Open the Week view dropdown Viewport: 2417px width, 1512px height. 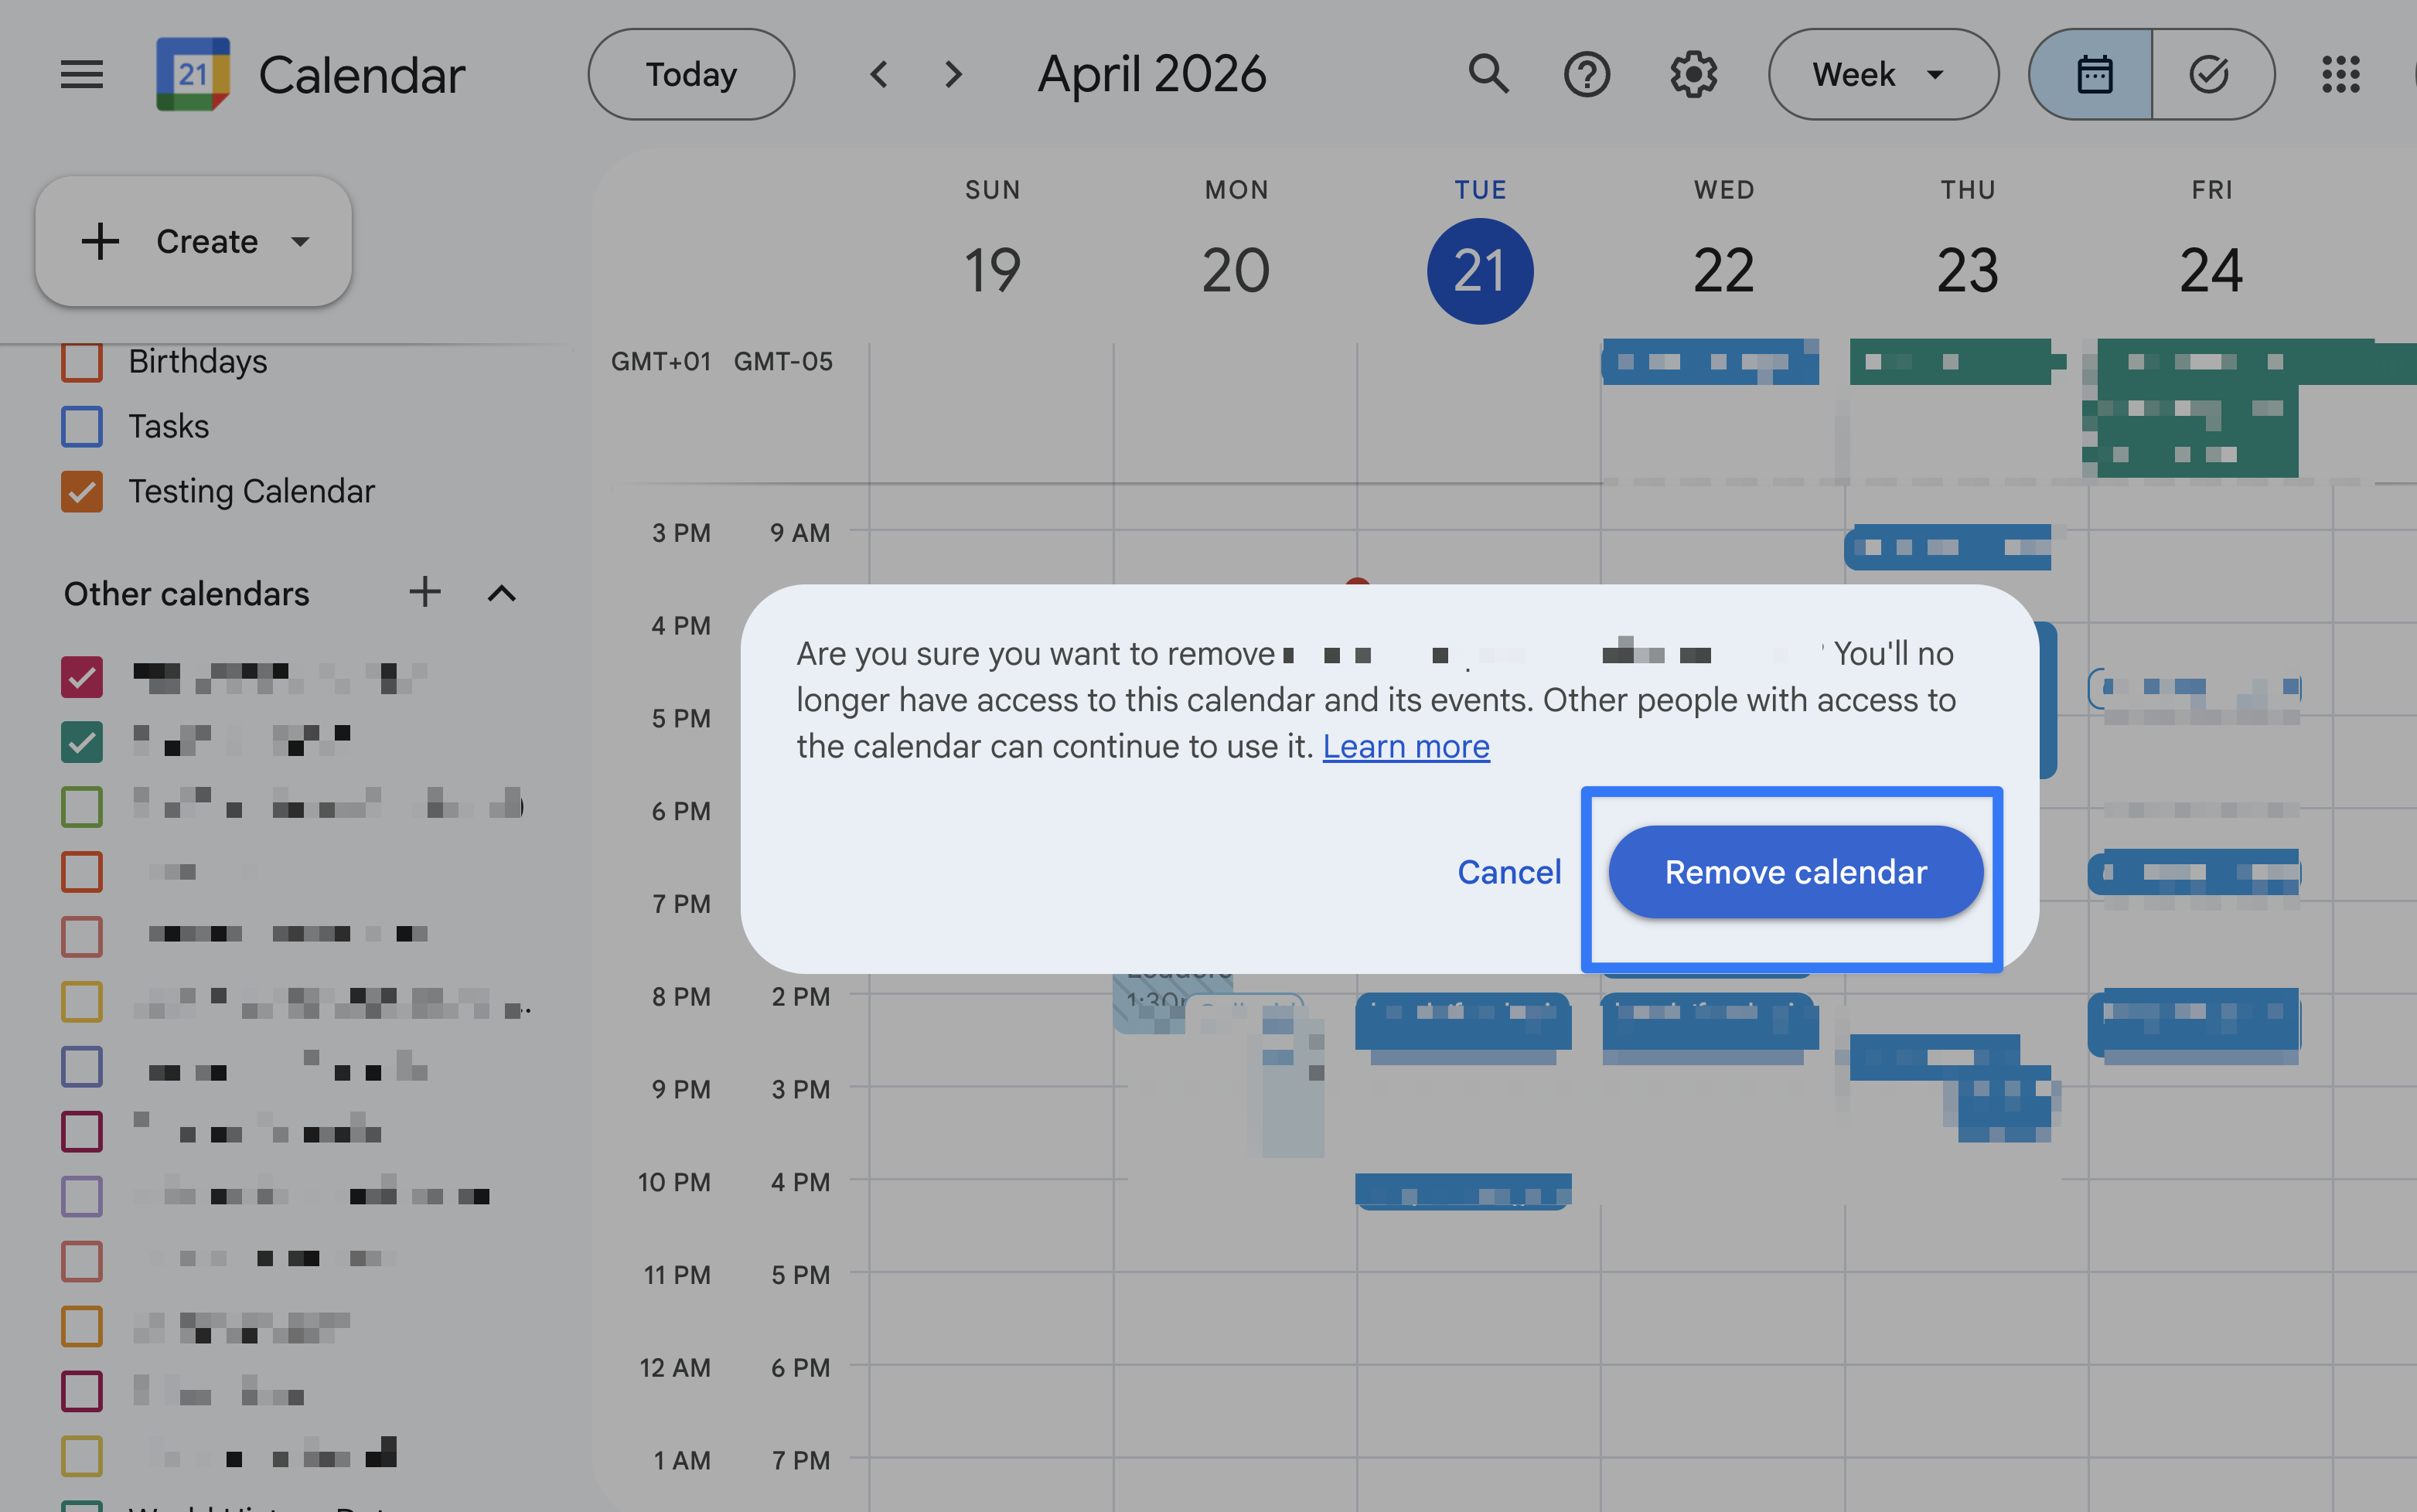[x=1882, y=74]
